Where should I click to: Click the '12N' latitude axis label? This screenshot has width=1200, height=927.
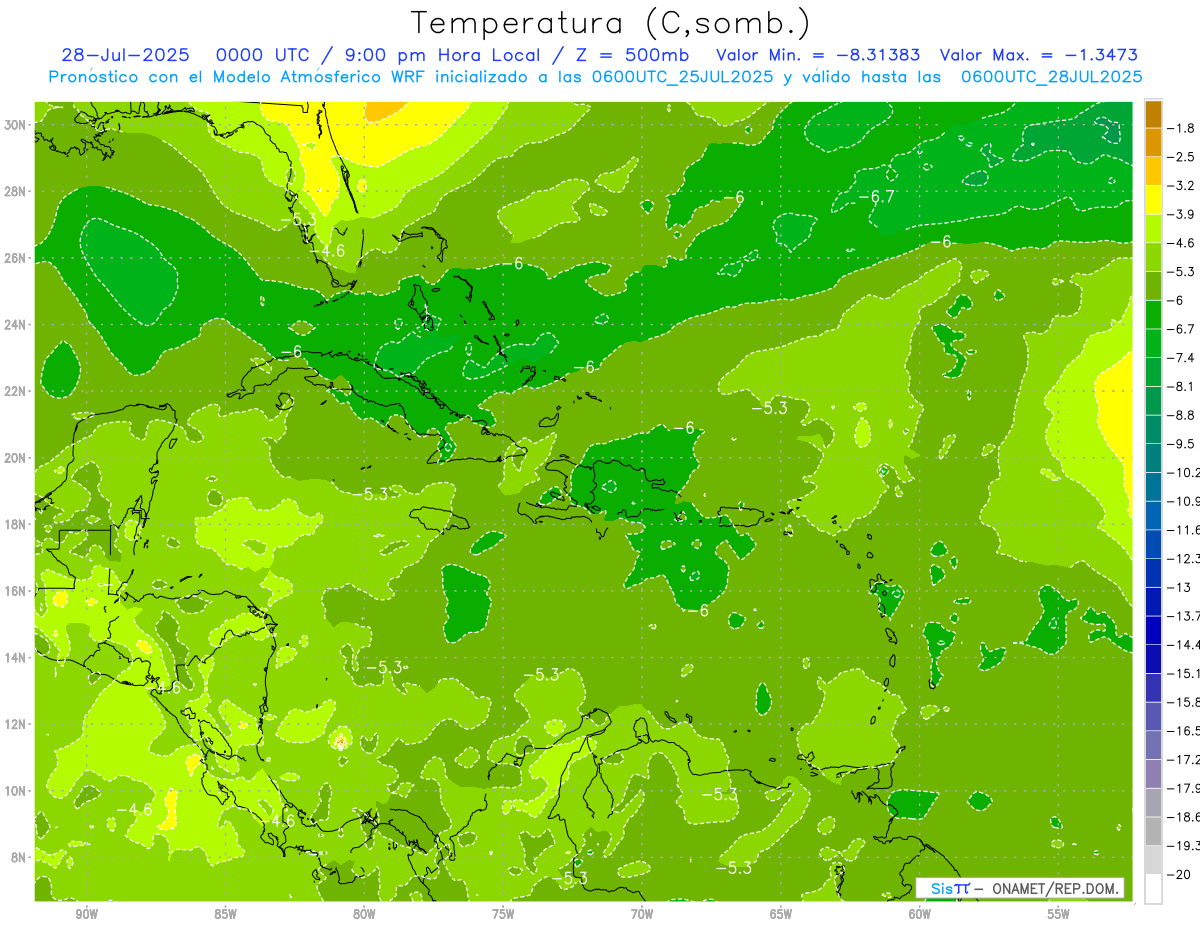tap(17, 724)
